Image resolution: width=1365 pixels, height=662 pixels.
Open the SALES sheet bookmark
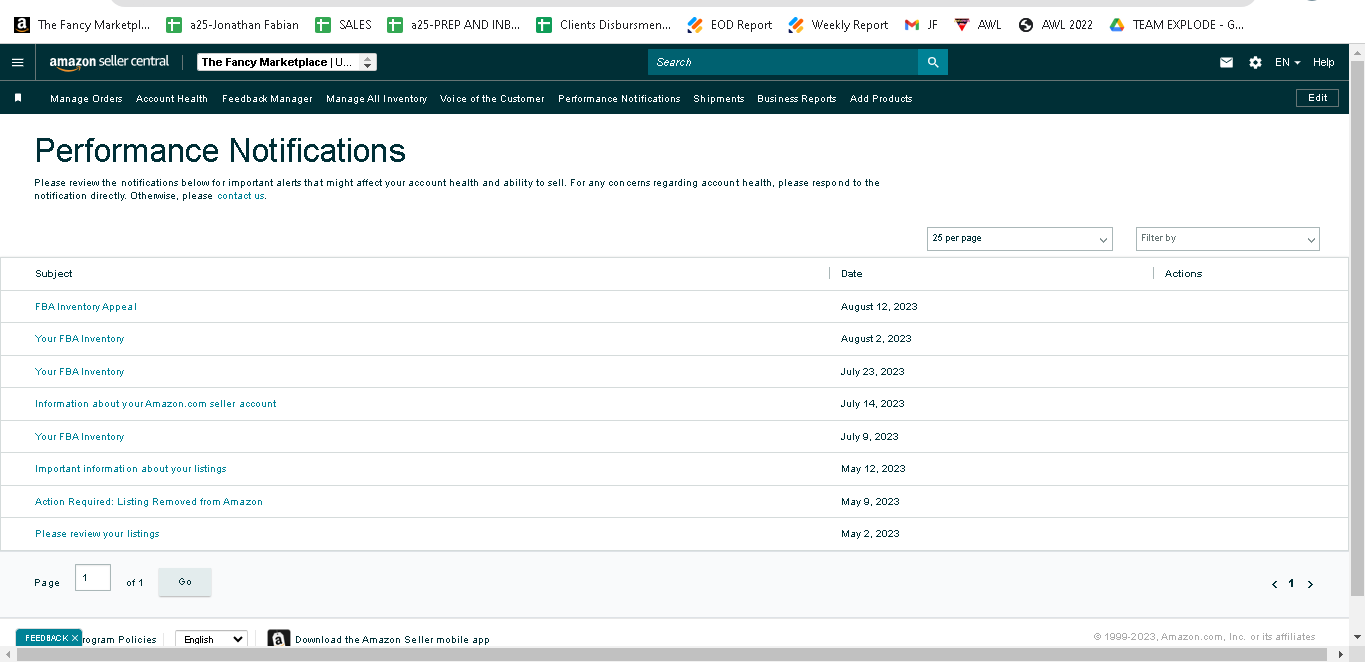pyautogui.click(x=343, y=25)
